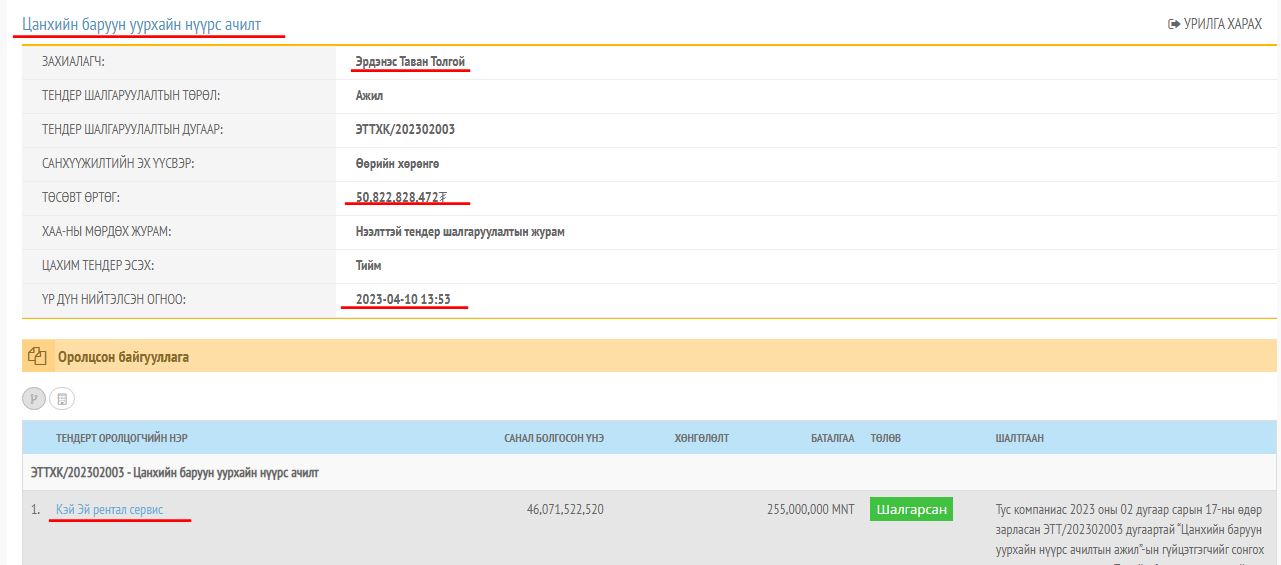Image resolution: width=1281 pixels, height=565 pixels.
Task: Select the Оролцсон байгууллага section heading
Action: click(123, 356)
